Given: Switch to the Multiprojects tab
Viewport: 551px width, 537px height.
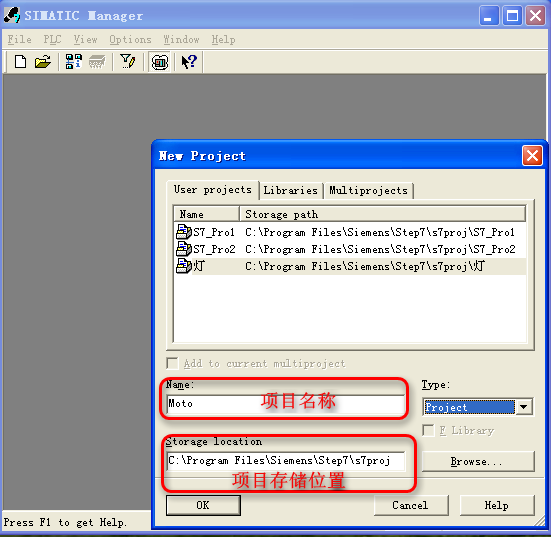Looking at the screenshot, I should [368, 190].
